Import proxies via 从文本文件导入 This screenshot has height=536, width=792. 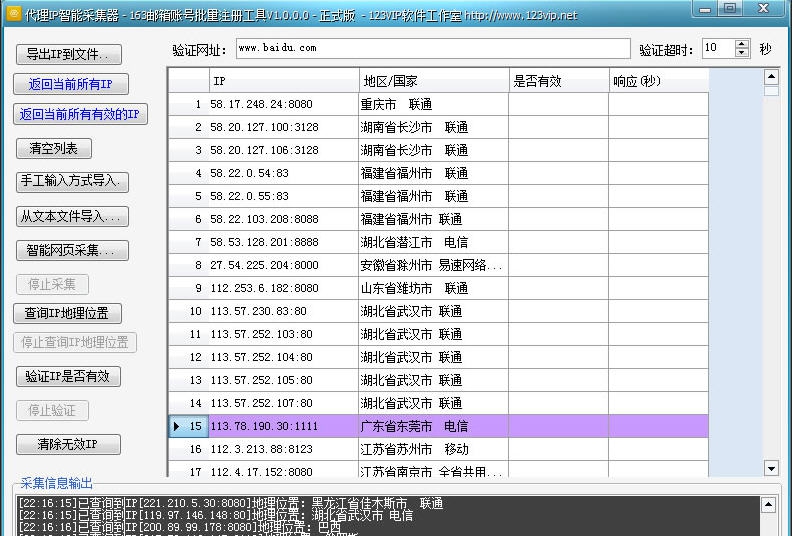point(72,216)
